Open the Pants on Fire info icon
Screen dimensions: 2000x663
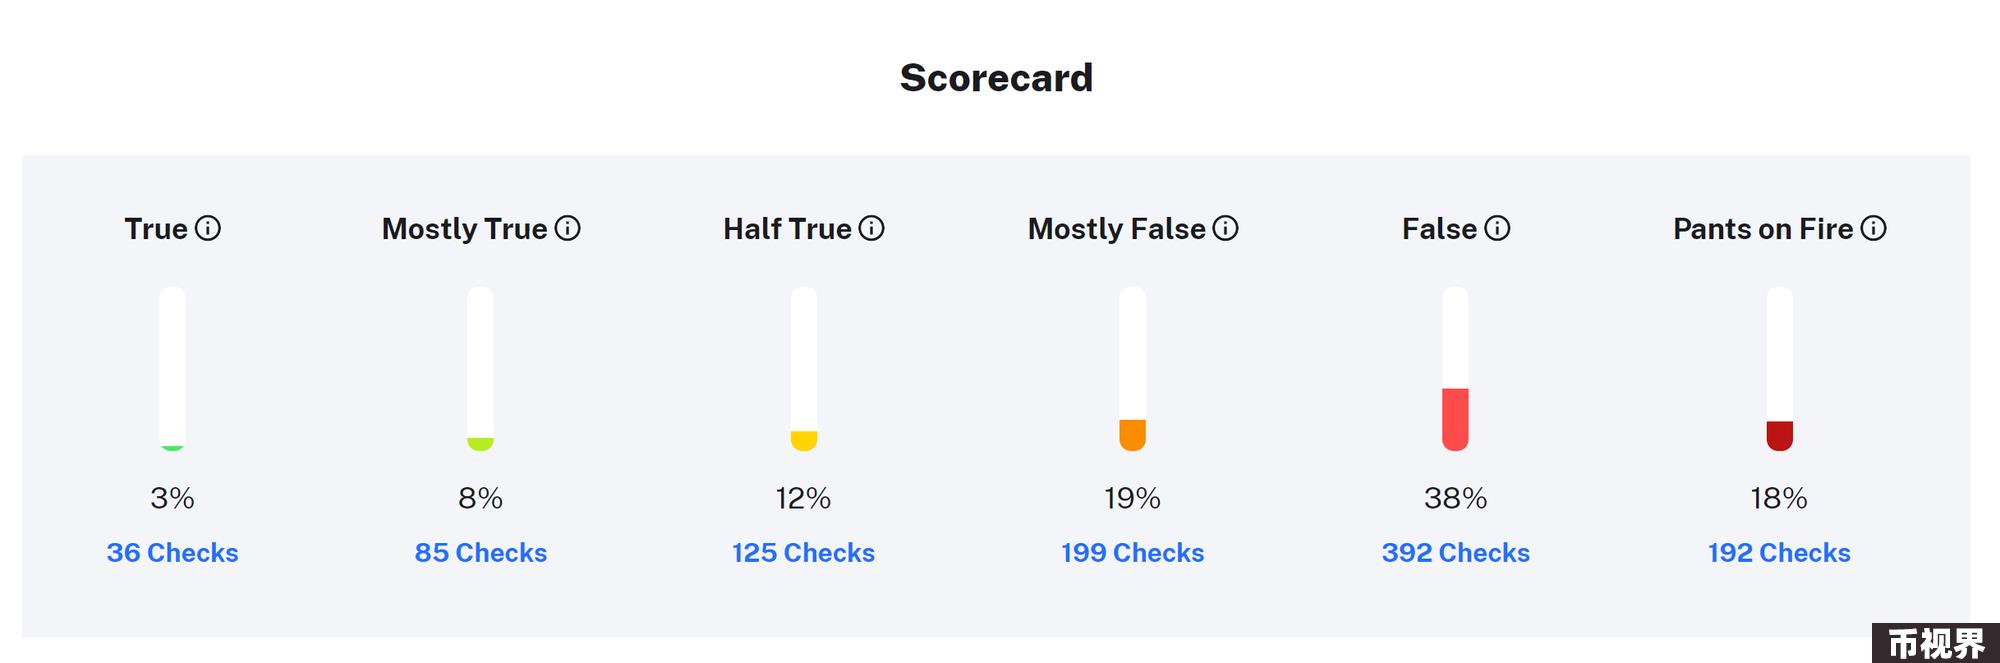(x=1874, y=229)
